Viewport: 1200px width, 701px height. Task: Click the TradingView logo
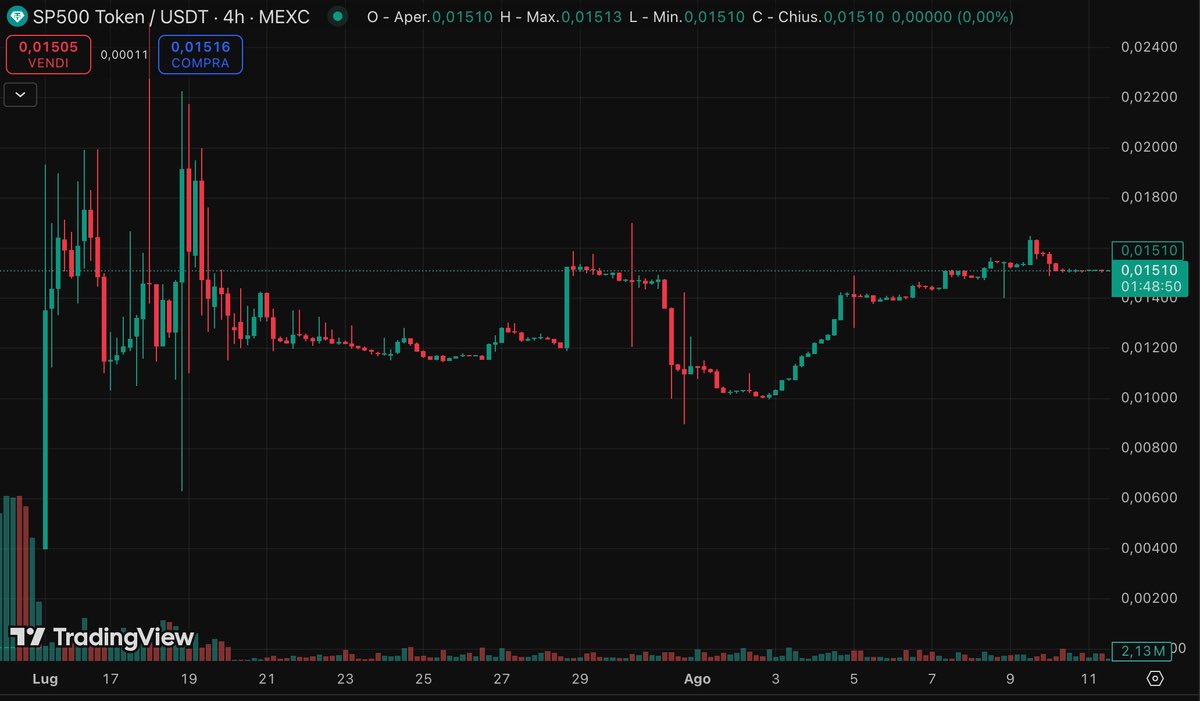pyautogui.click(x=102, y=637)
